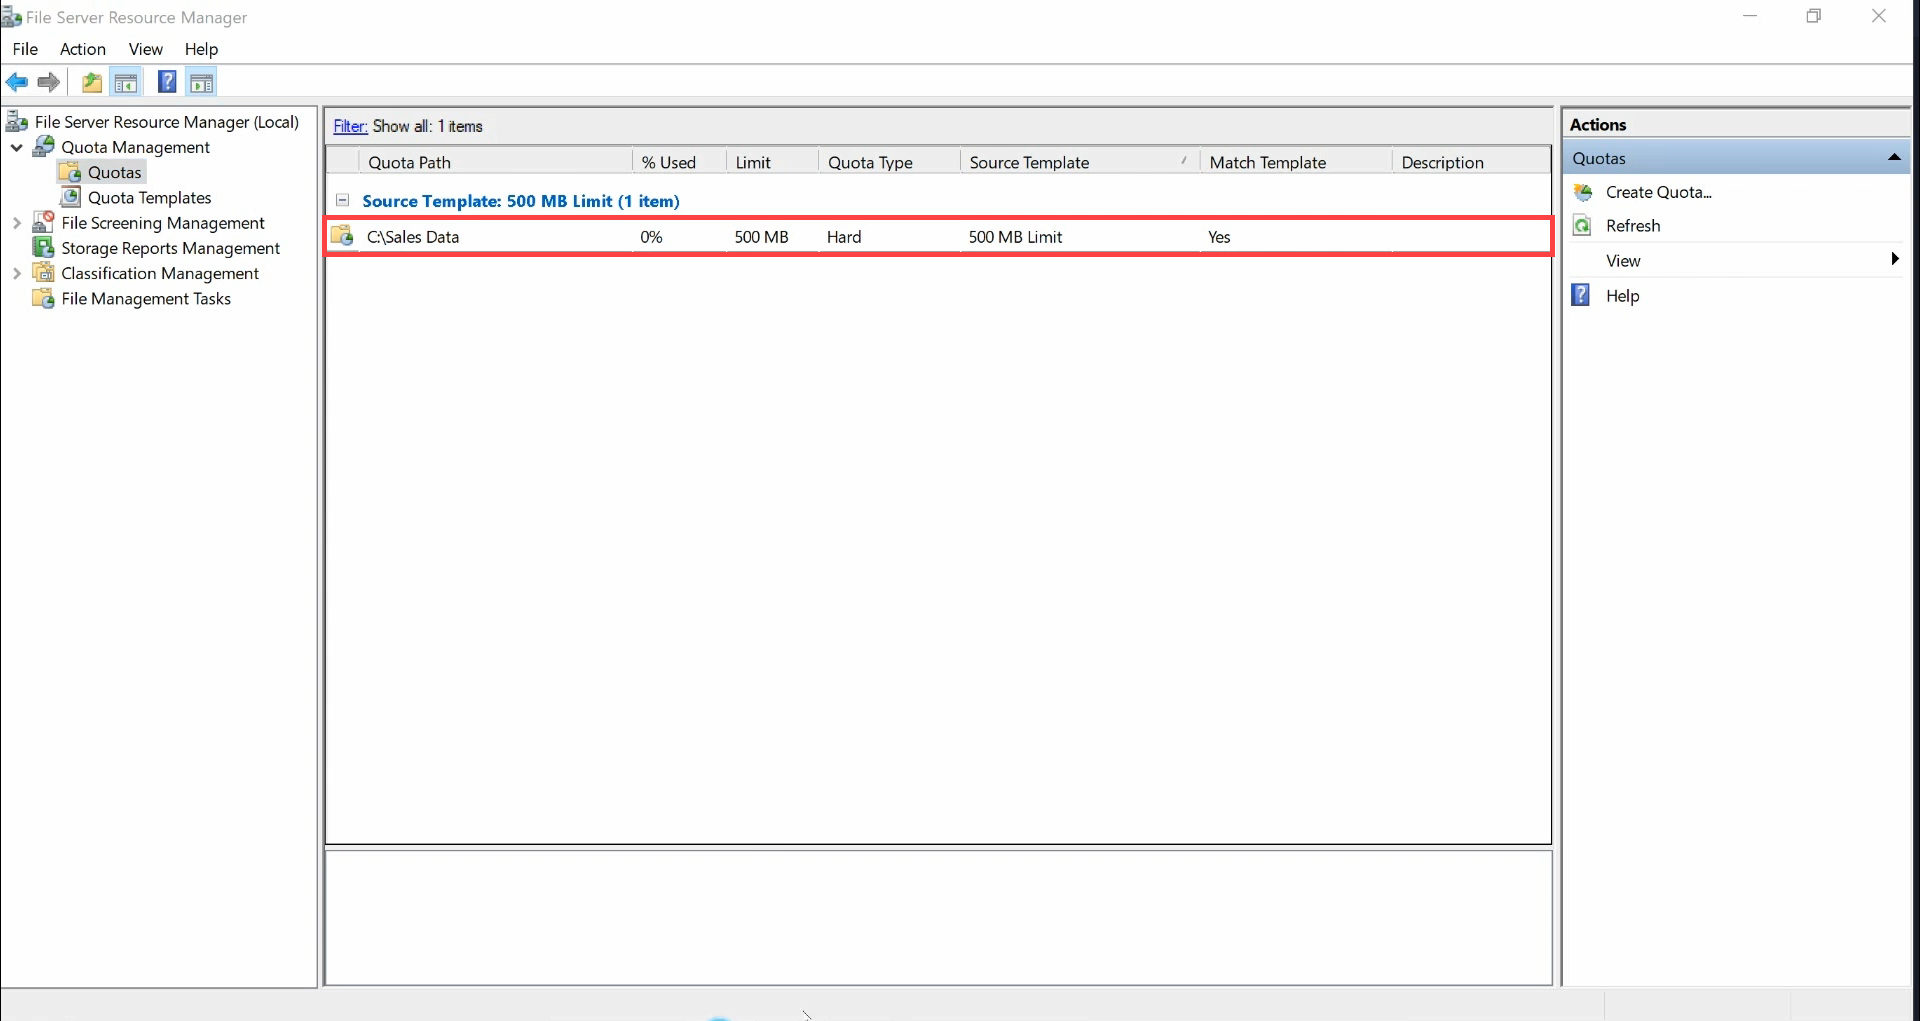
Task: Click the Help icon in Actions pane
Action: [1581, 295]
